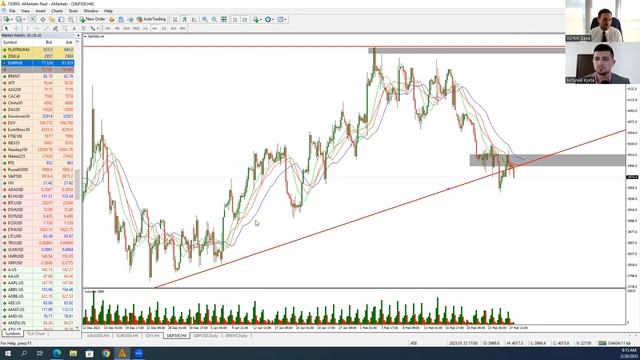Switch to the XAUUSD,H4 chart tab

tap(98, 336)
